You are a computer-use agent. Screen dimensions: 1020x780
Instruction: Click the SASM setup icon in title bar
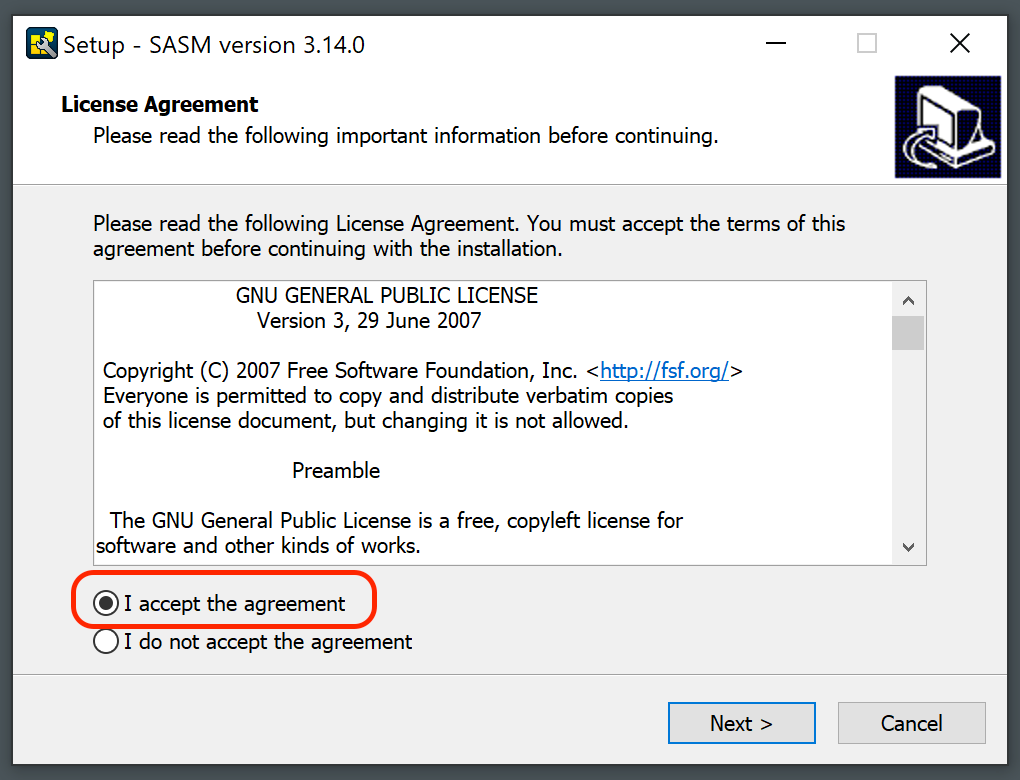click(x=42, y=44)
